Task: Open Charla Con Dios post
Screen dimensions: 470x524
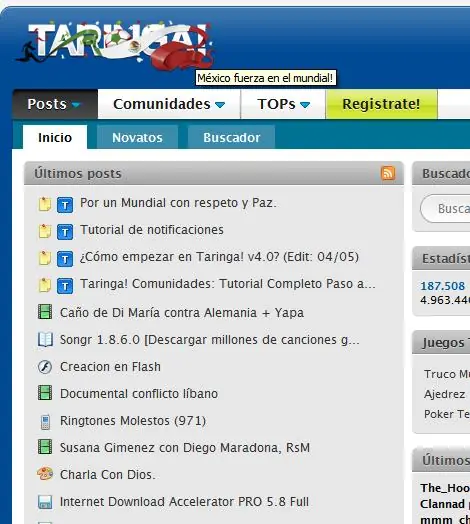Action: (x=108, y=475)
